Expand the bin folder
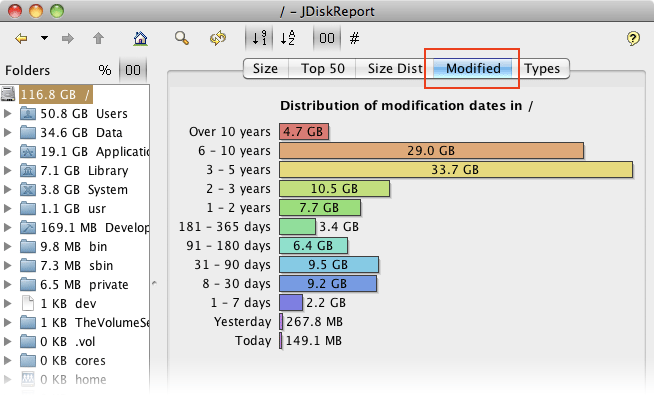The height and width of the screenshot is (401, 654). click(7, 247)
